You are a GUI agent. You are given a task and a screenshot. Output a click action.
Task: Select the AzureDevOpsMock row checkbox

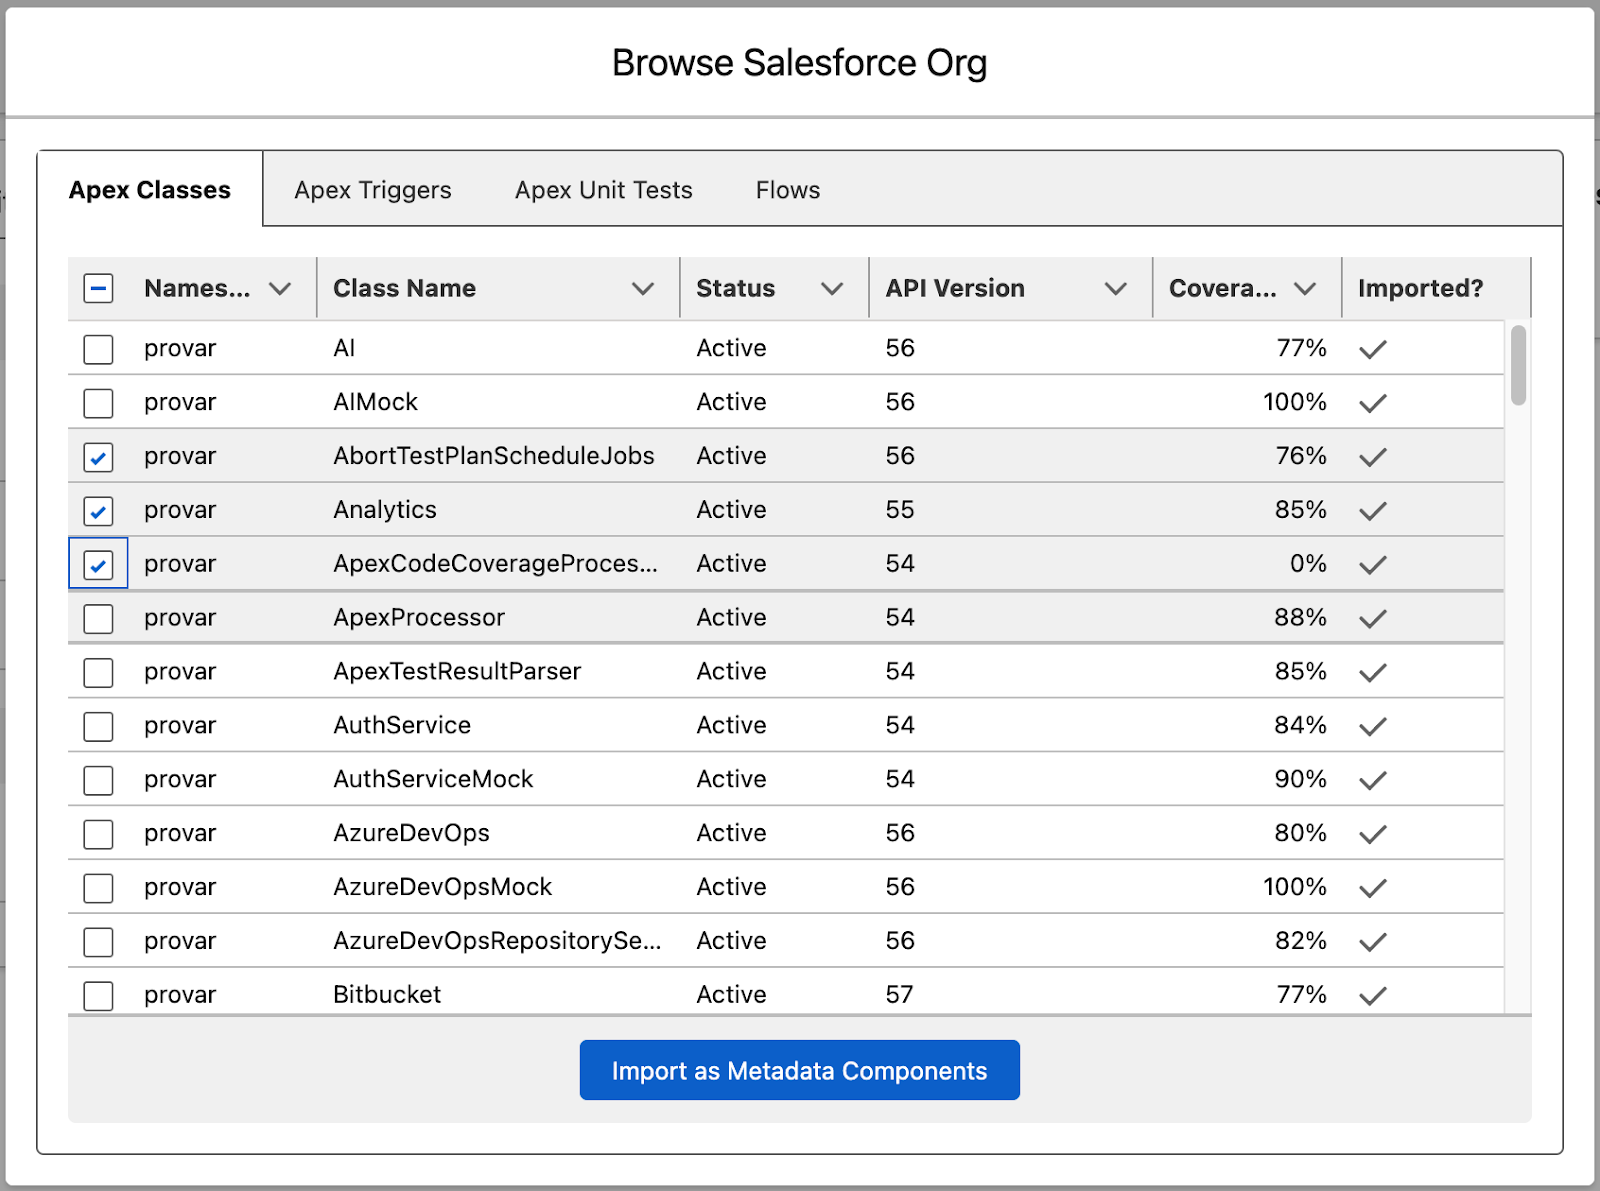tap(98, 889)
